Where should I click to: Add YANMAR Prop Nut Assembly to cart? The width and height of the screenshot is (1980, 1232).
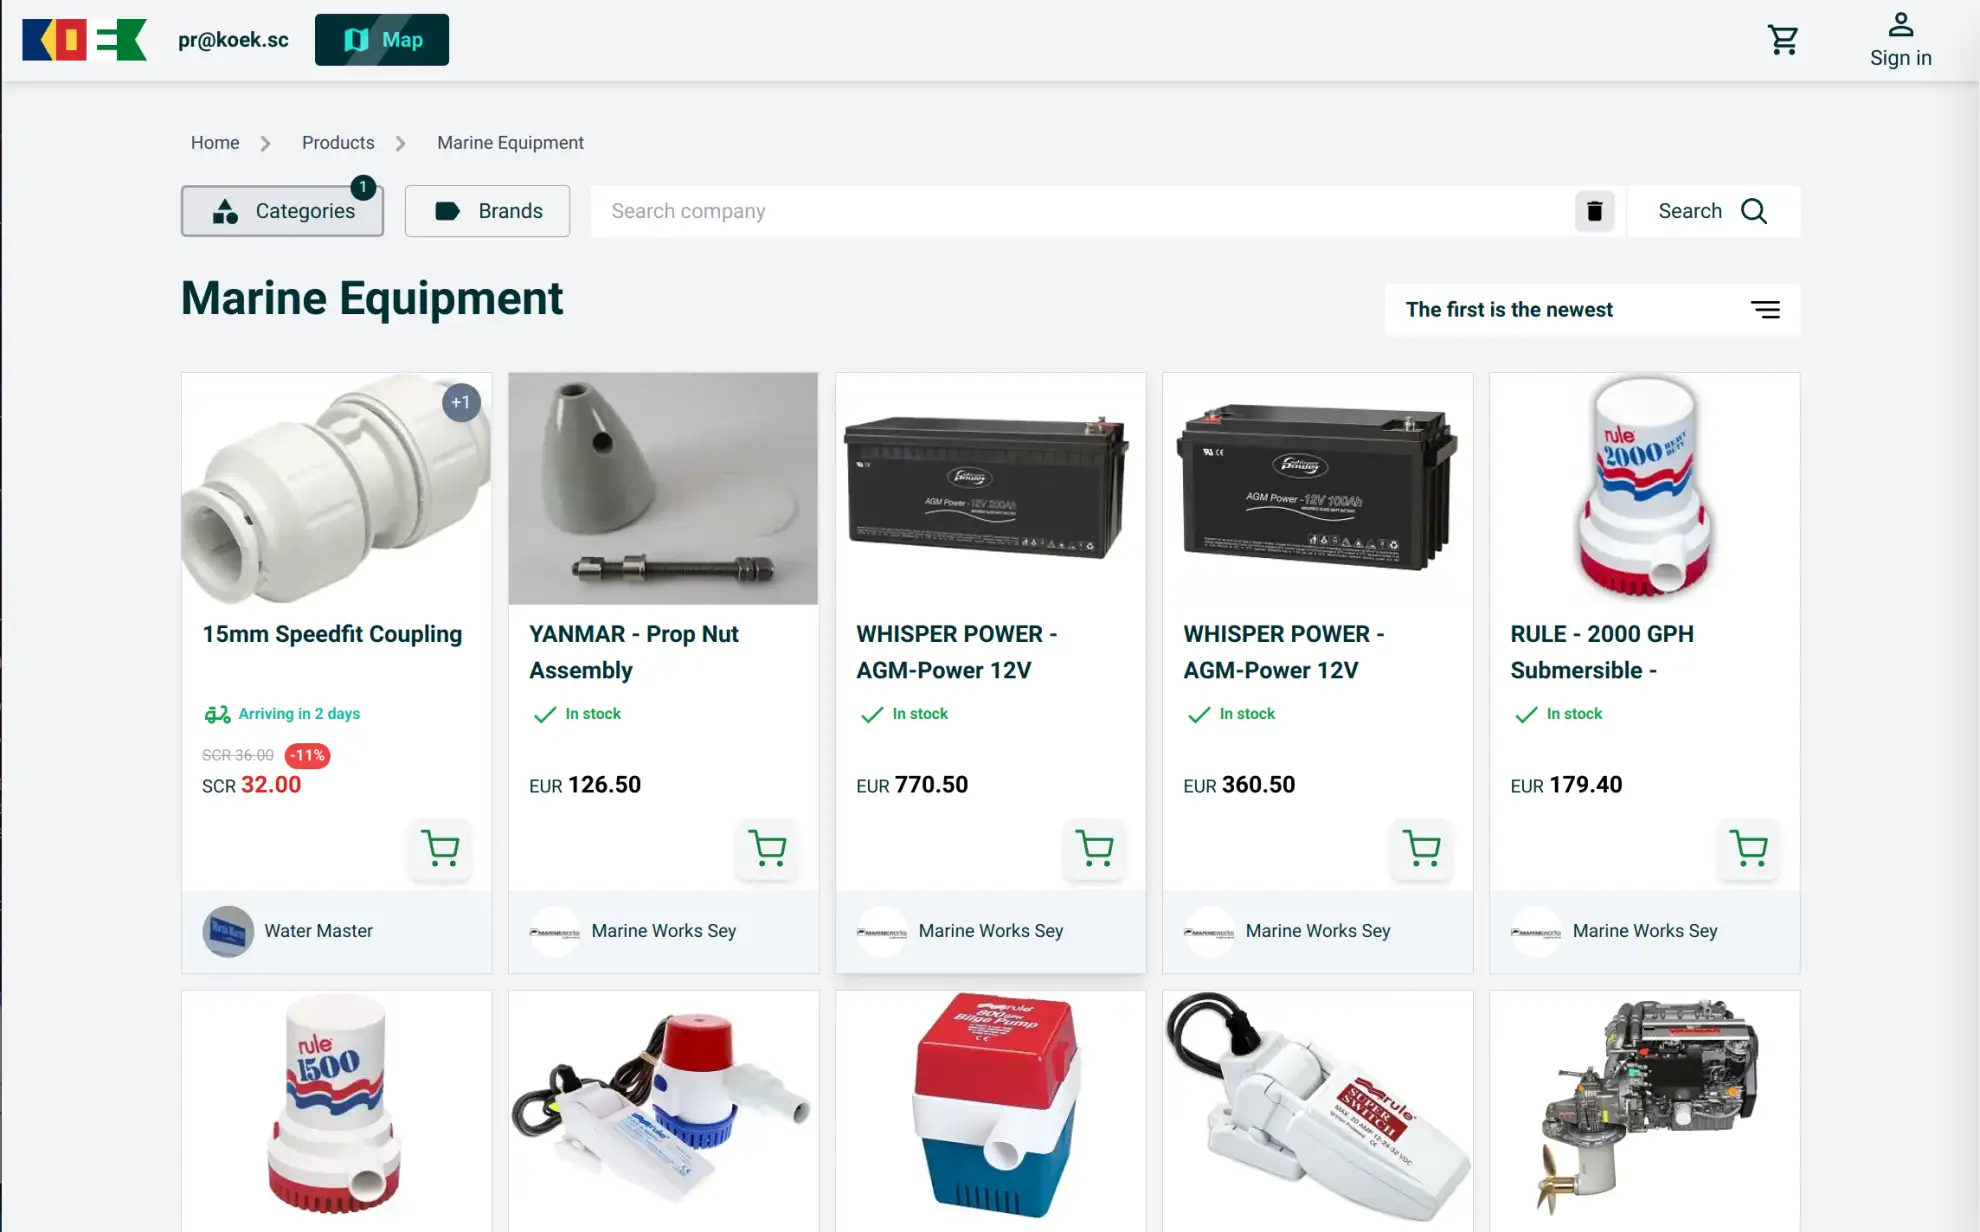[767, 849]
